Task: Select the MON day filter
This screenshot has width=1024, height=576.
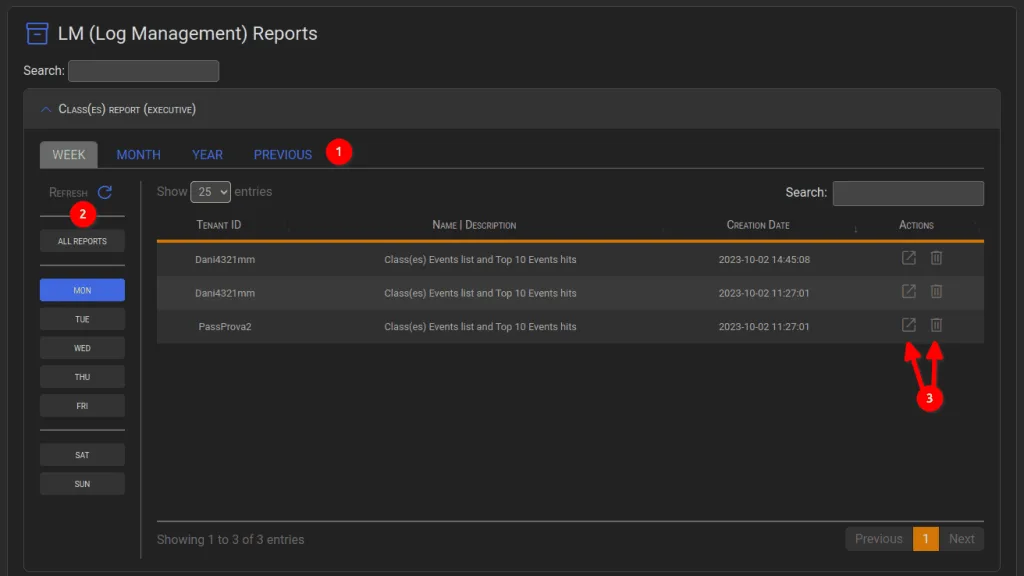Action: pyautogui.click(x=82, y=290)
